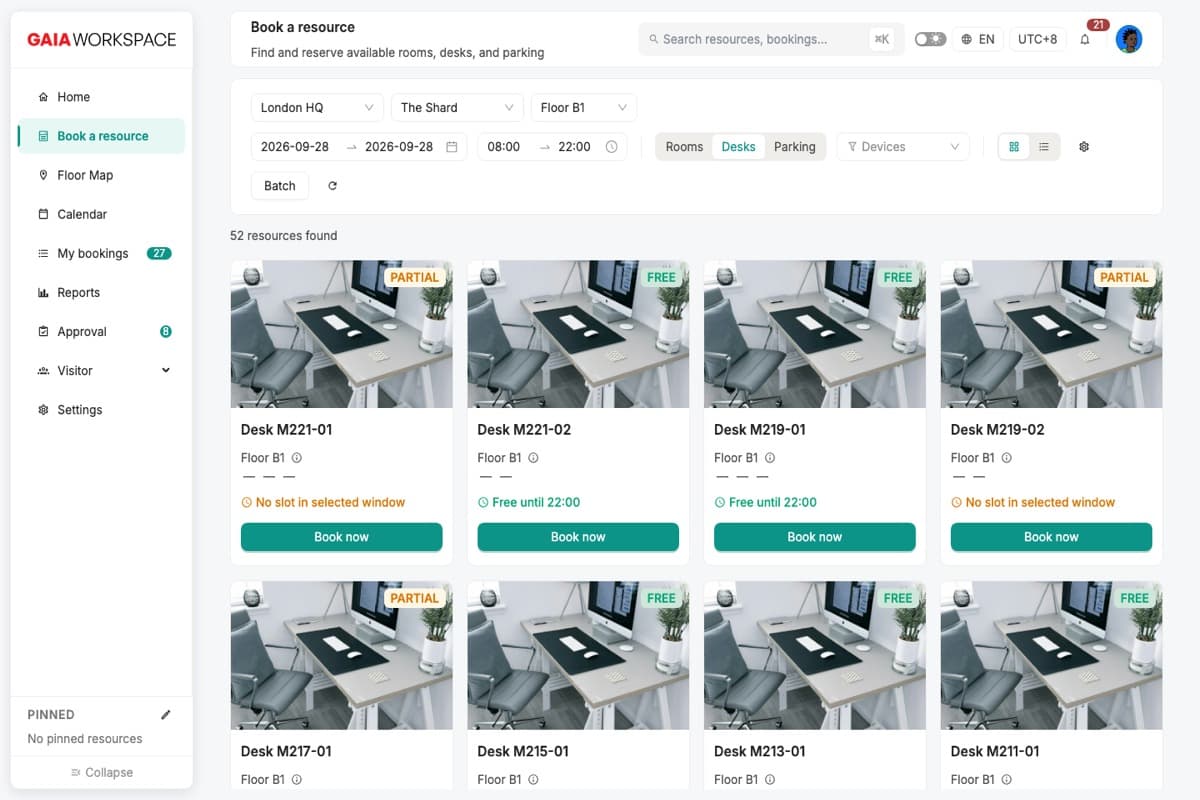Viewport: 1200px width, 800px height.
Task: Open Floor Map from the sidebar
Action: tap(101, 175)
